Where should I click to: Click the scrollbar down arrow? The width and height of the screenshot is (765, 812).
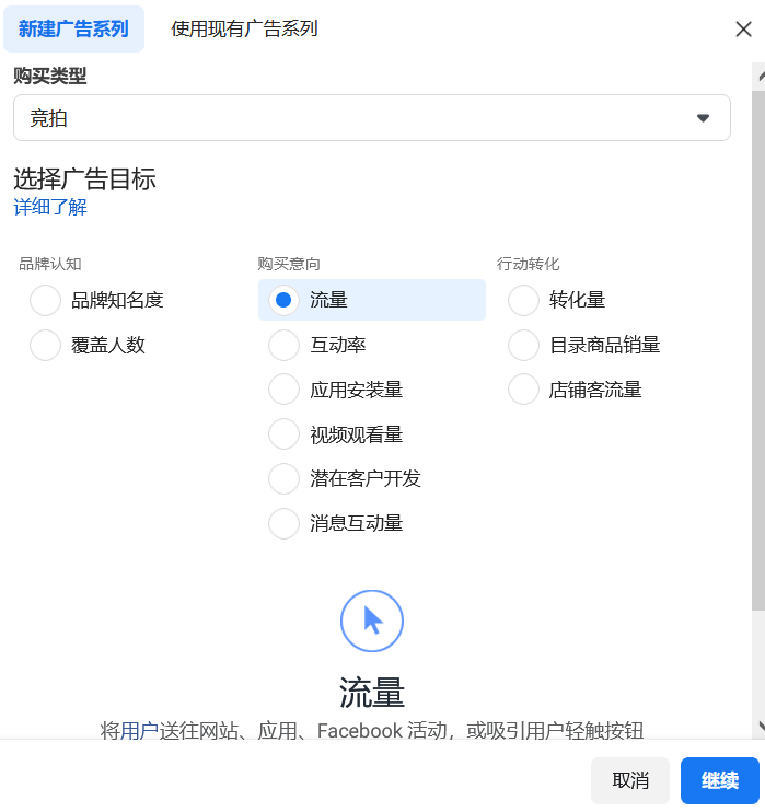coord(761,726)
